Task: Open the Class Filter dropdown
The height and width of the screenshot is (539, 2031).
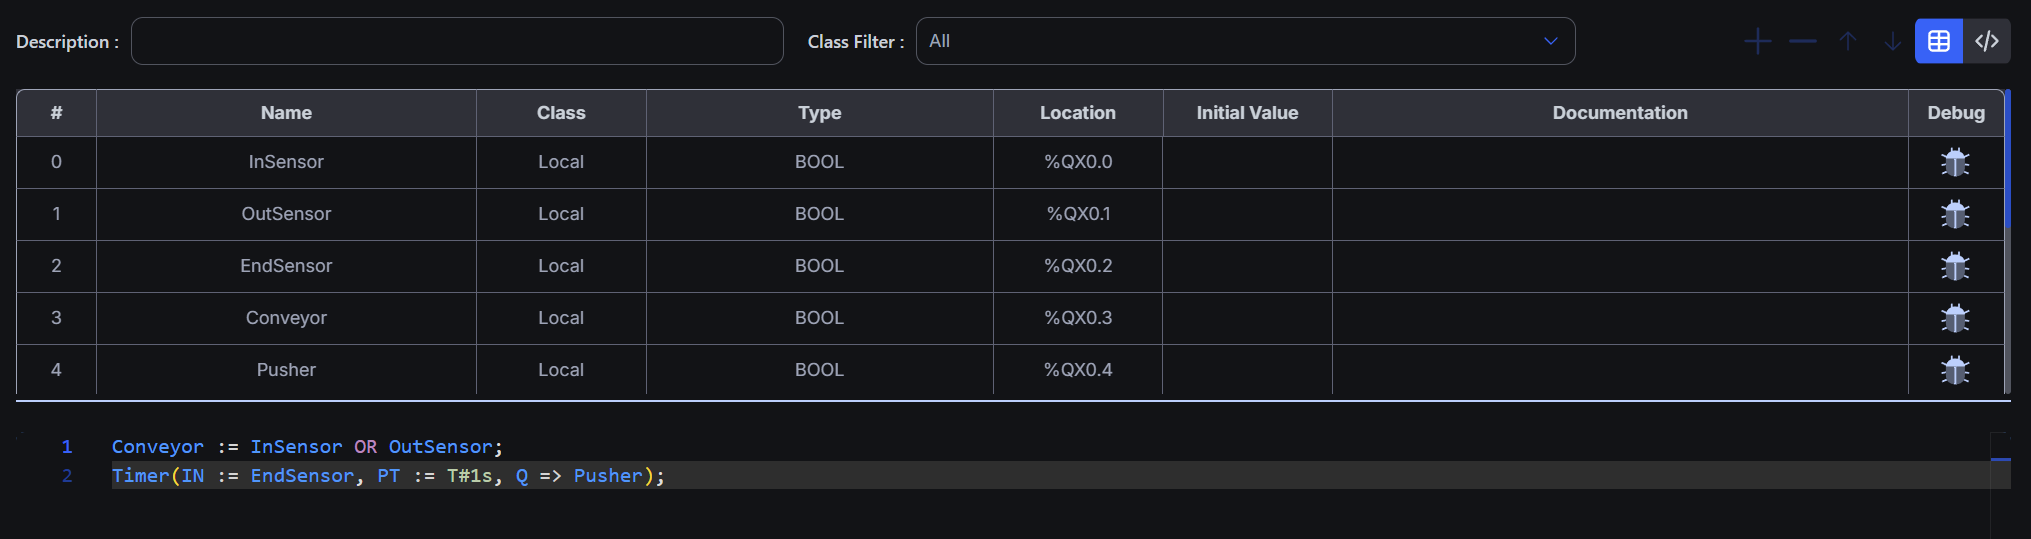Action: 1244,41
